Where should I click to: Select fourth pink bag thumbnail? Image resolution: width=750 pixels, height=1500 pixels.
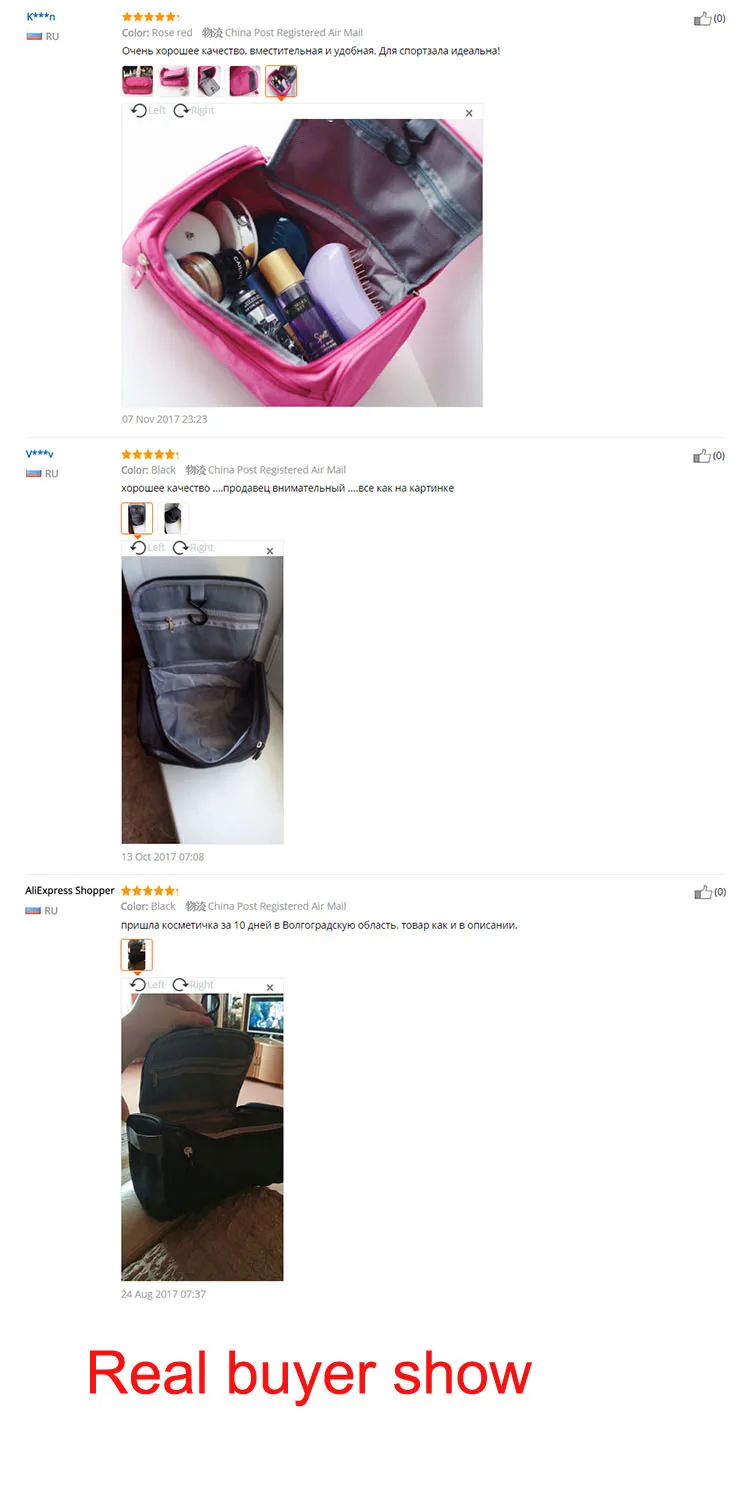click(245, 81)
